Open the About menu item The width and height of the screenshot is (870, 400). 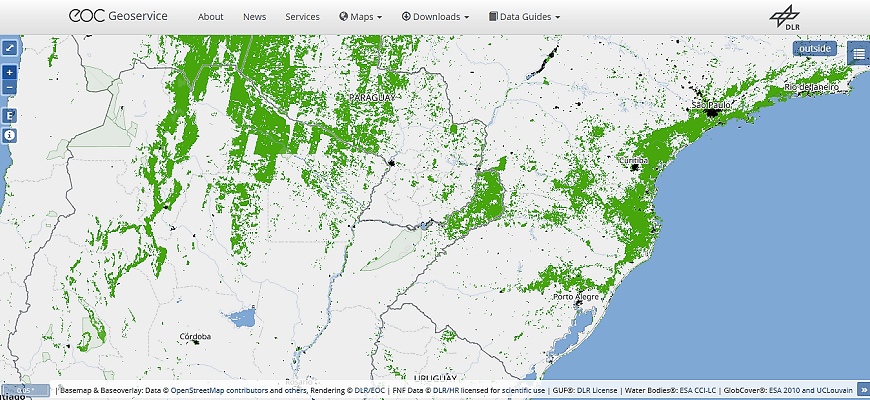(x=210, y=17)
